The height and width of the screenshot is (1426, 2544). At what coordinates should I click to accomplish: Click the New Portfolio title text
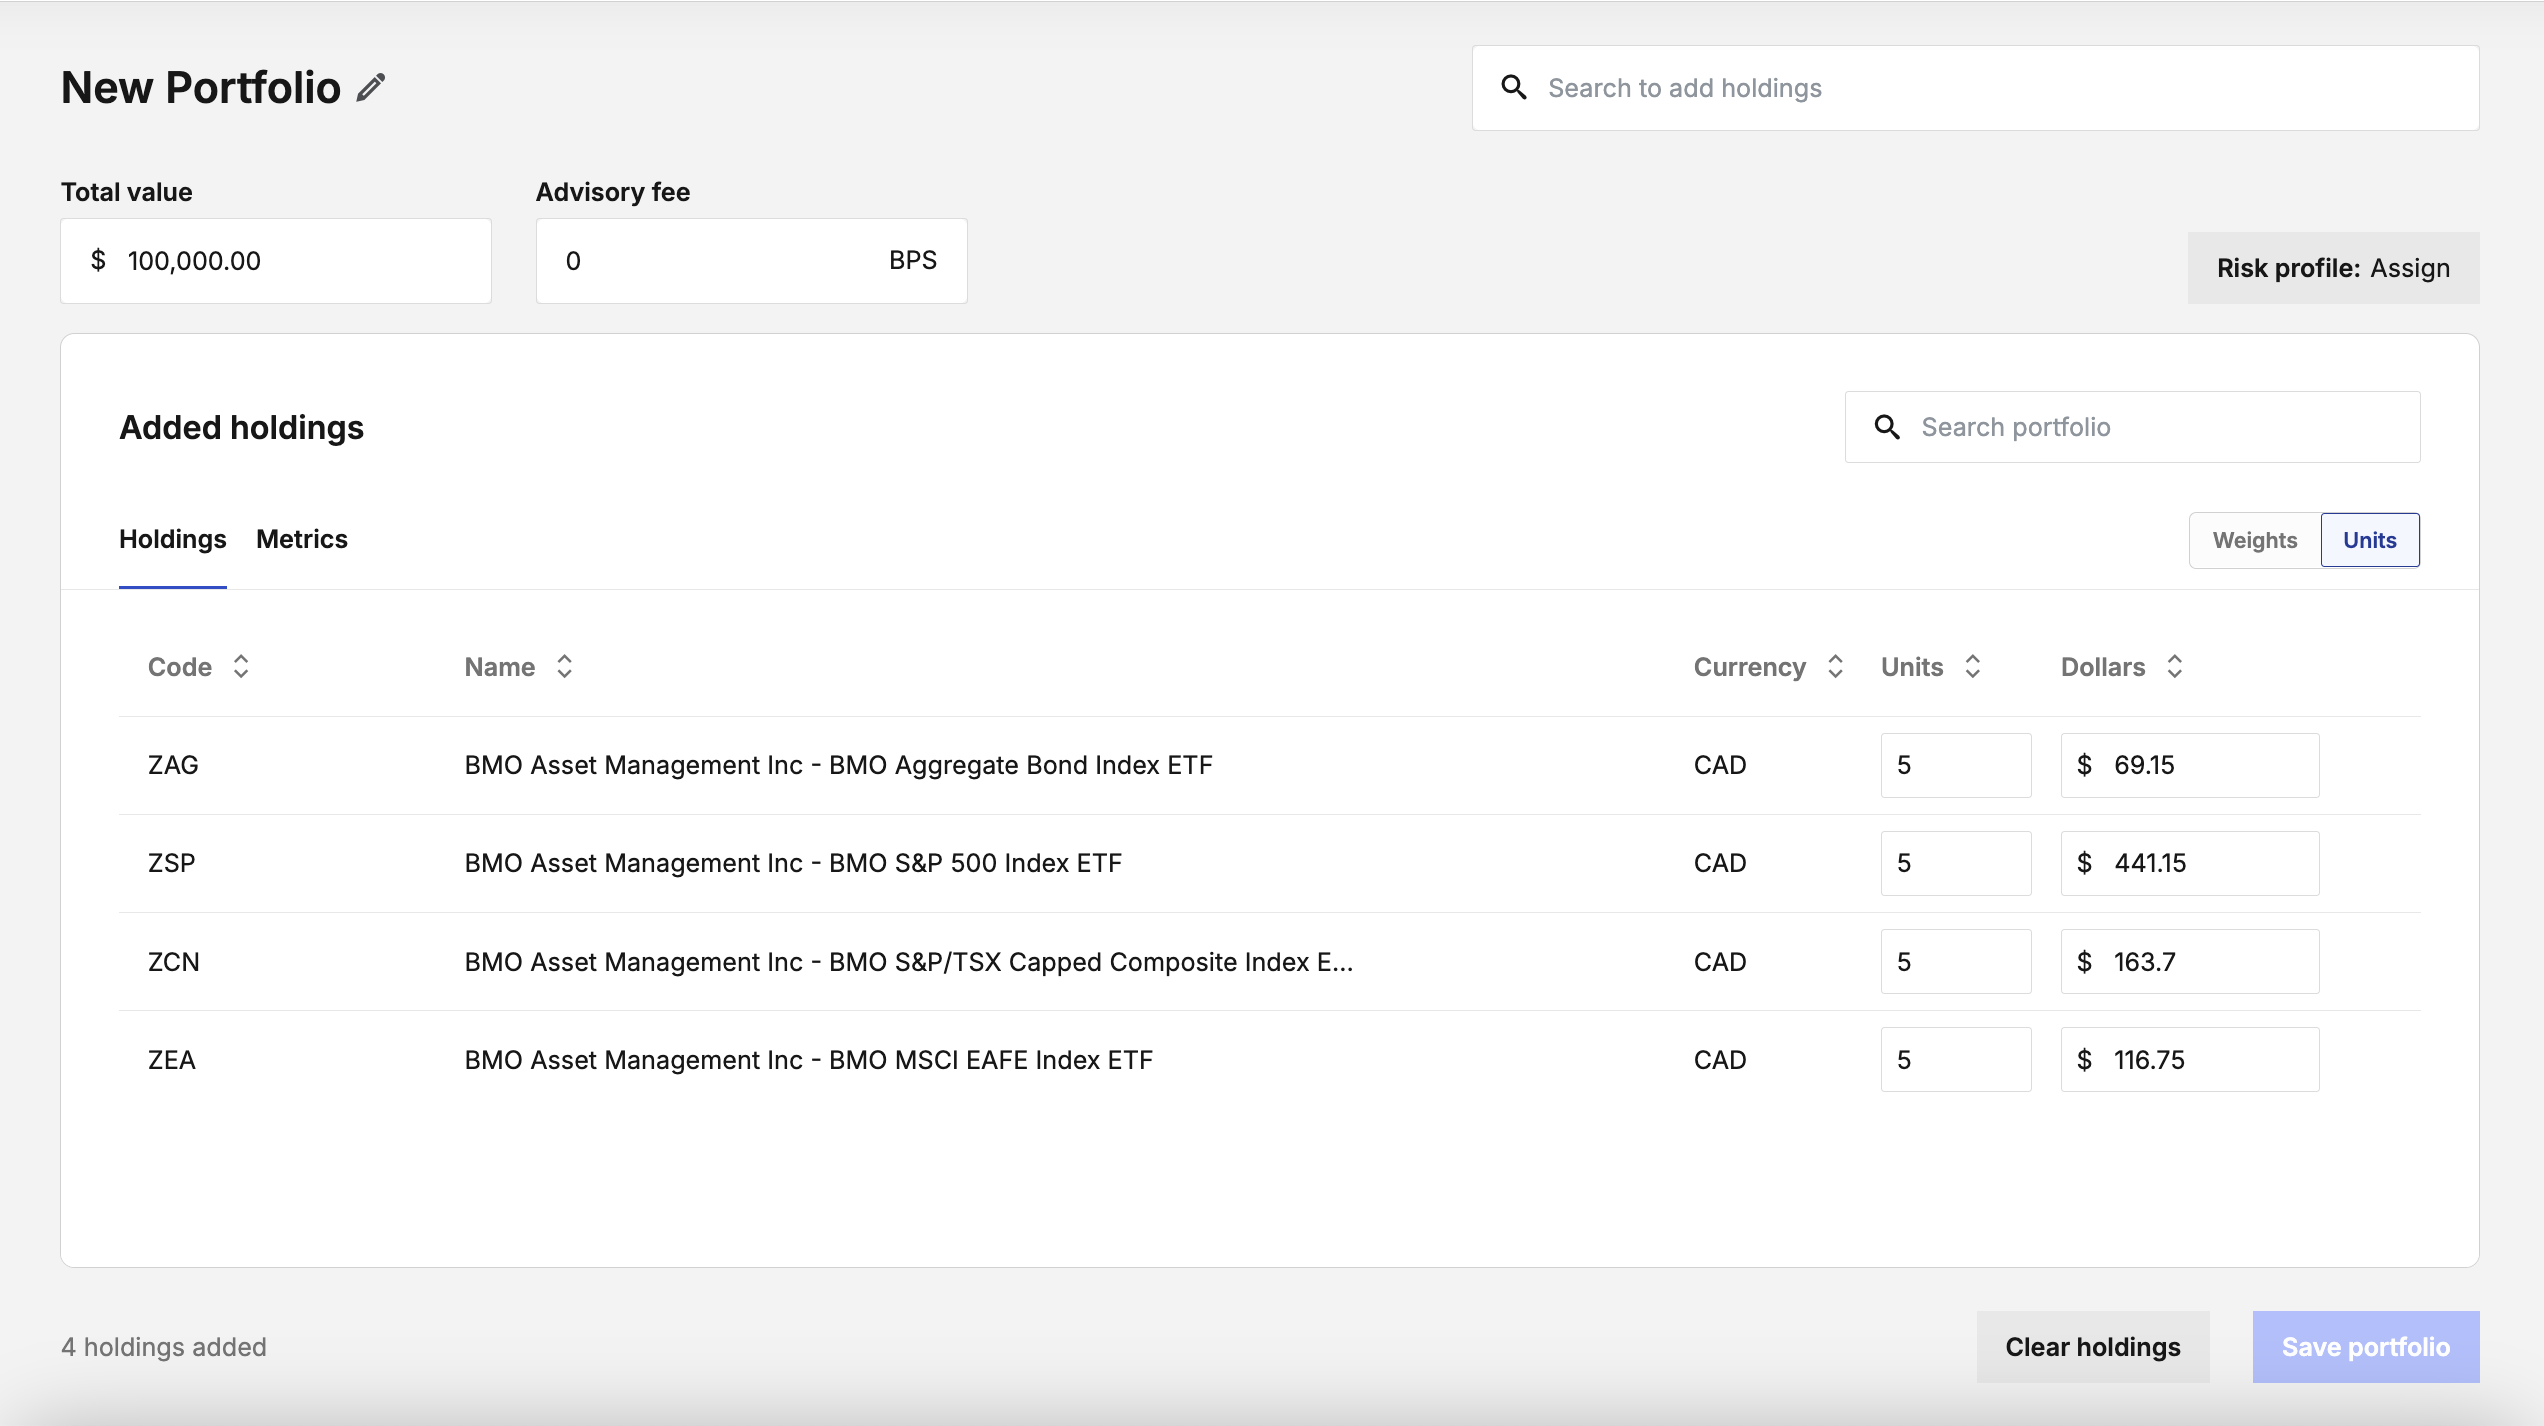point(201,88)
